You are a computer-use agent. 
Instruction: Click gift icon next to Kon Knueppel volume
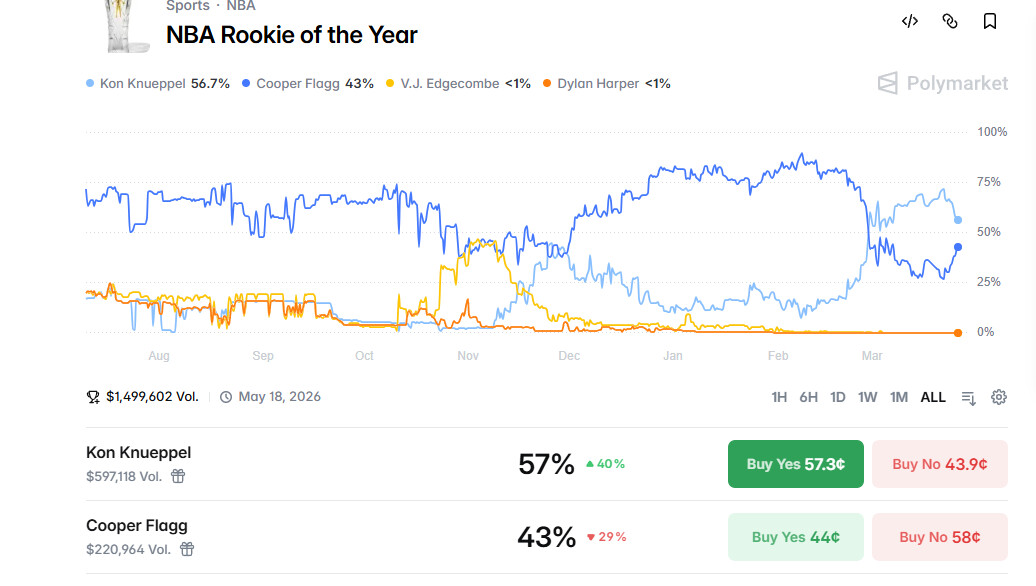point(178,476)
